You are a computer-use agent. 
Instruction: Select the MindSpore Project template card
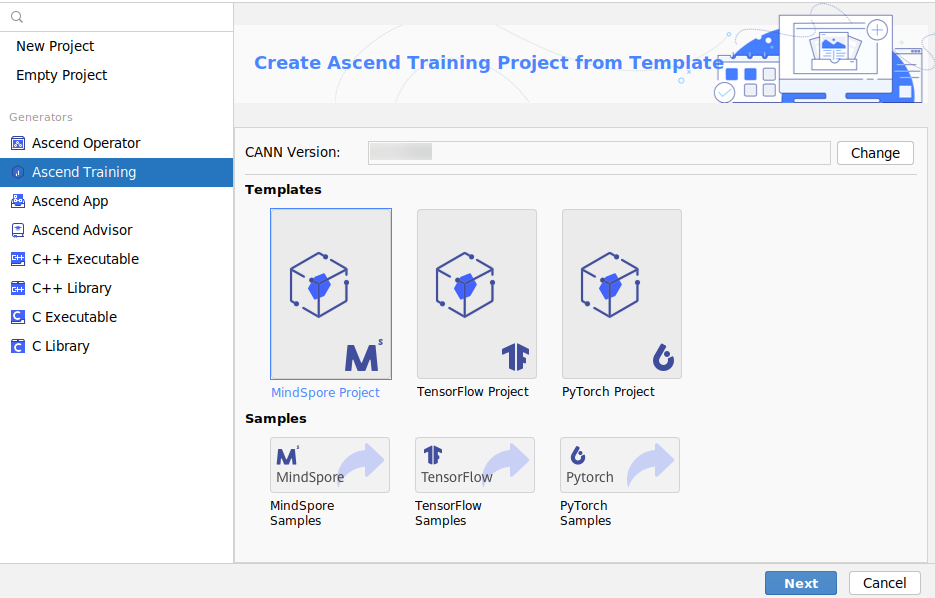[331, 294]
